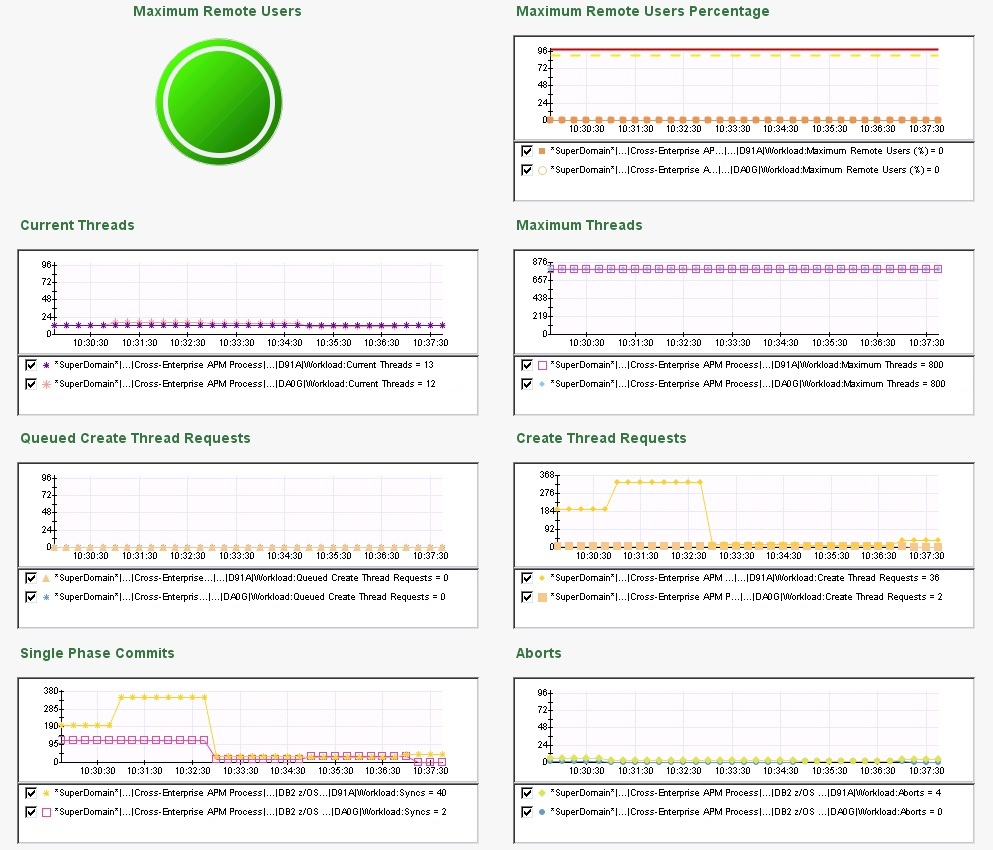Click the green Maximum Remote Users status indicator
This screenshot has height=850, width=993.
coord(218,102)
